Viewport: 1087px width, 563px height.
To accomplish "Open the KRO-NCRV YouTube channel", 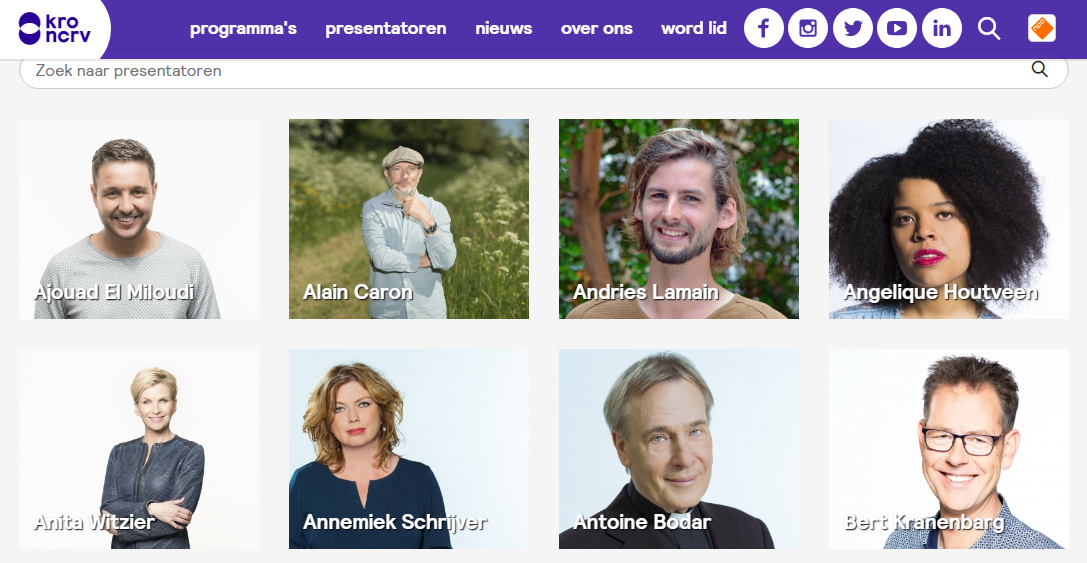I will coord(897,28).
